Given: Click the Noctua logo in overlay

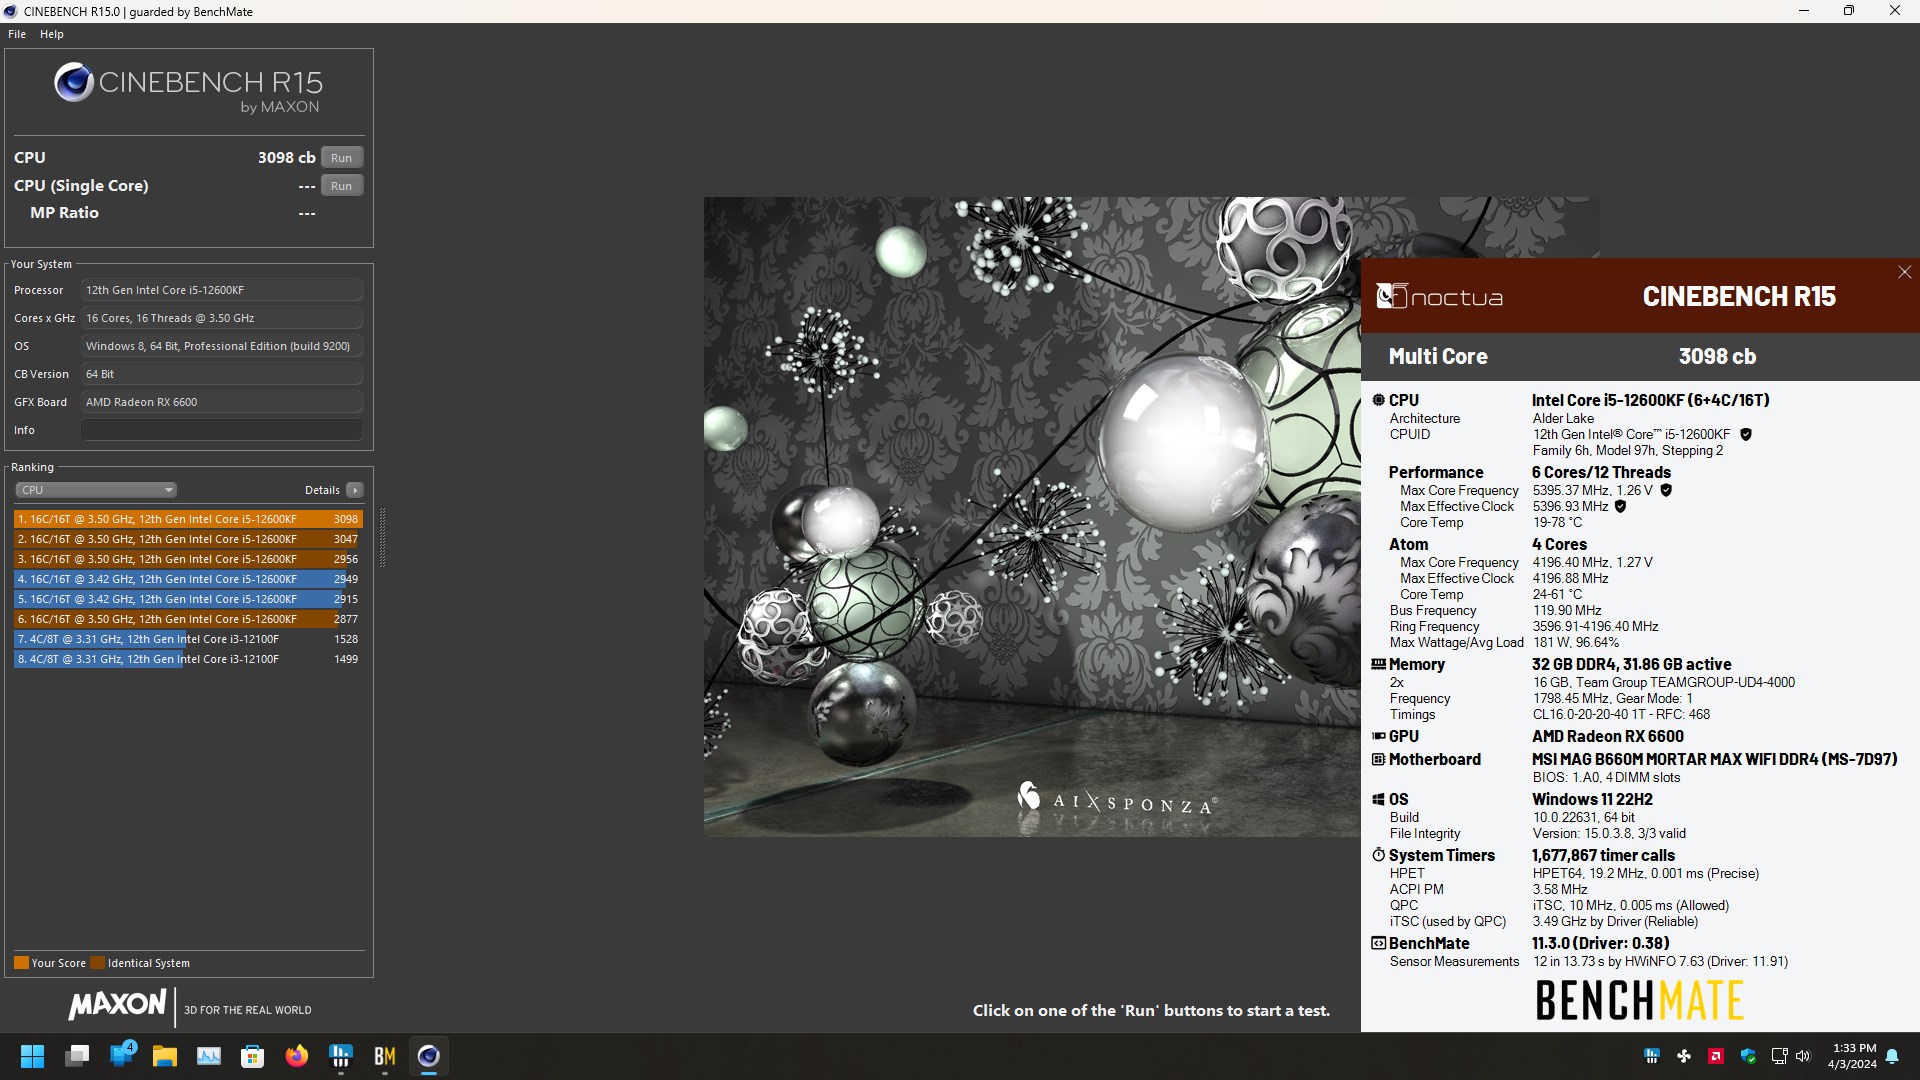Looking at the screenshot, I should 1439,296.
